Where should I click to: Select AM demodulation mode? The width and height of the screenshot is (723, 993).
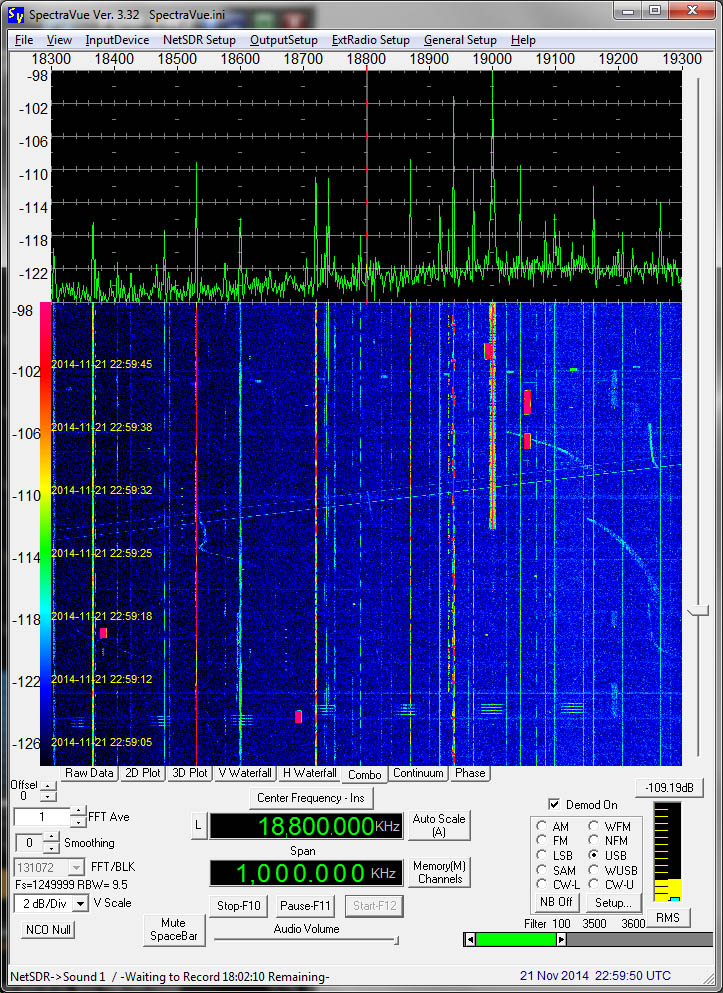pos(542,826)
